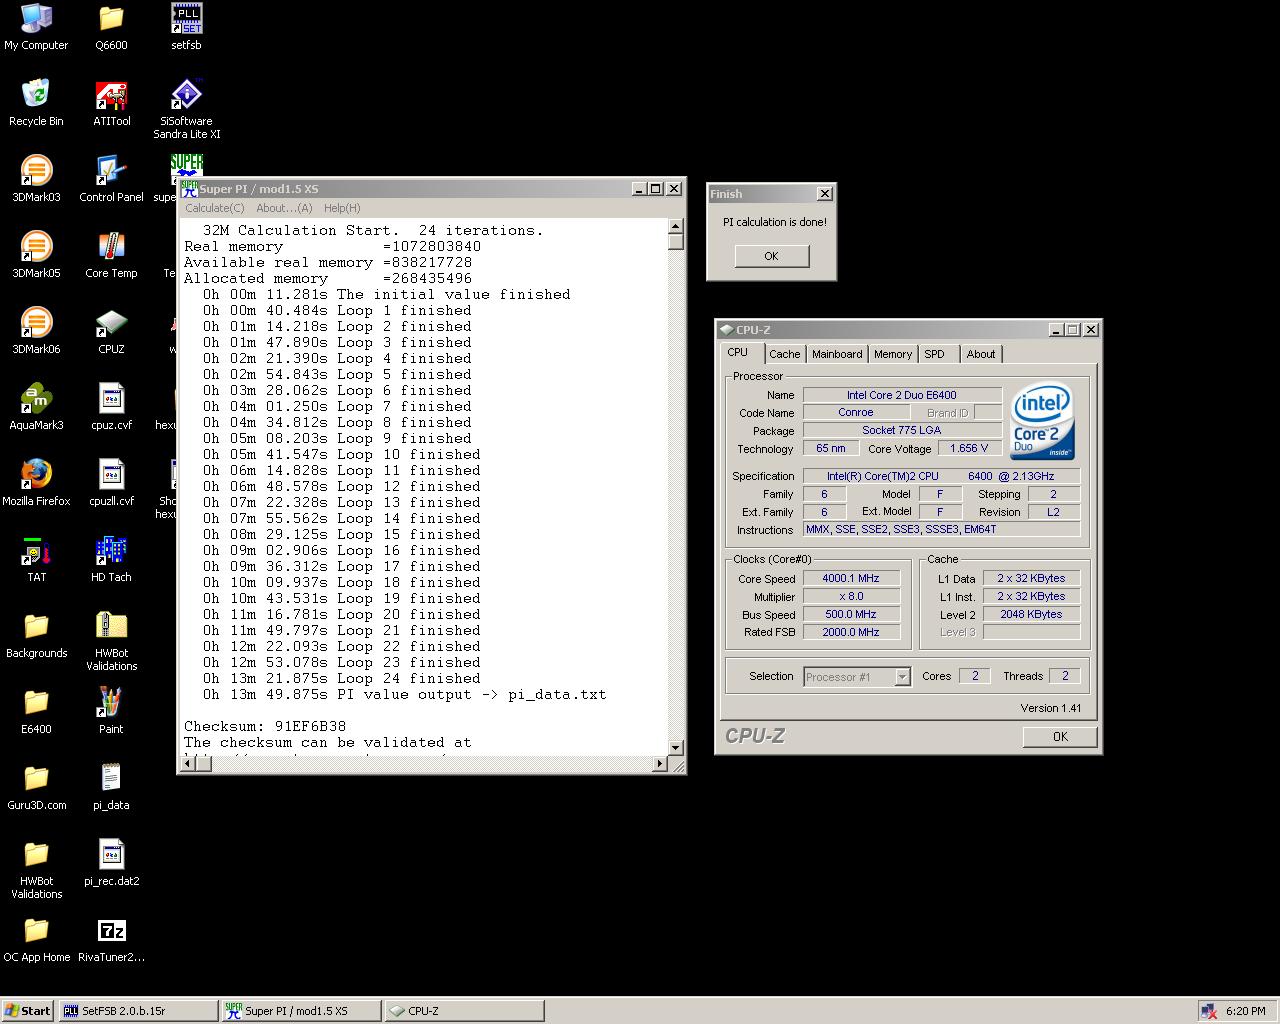Switch to CPU-Z Mainboard tab
This screenshot has height=1024, width=1280.
[x=837, y=354]
